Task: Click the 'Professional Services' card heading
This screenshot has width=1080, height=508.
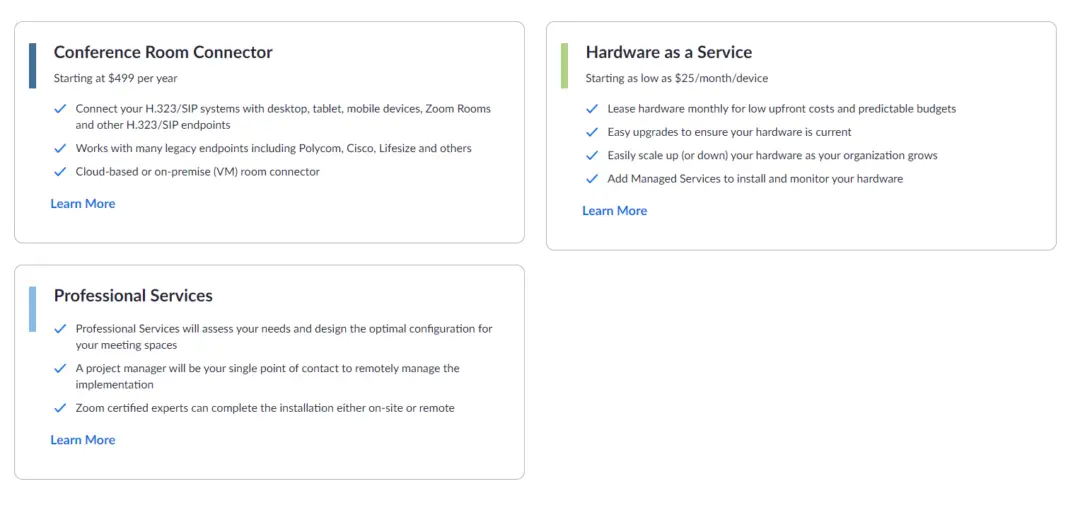Action: pos(133,296)
